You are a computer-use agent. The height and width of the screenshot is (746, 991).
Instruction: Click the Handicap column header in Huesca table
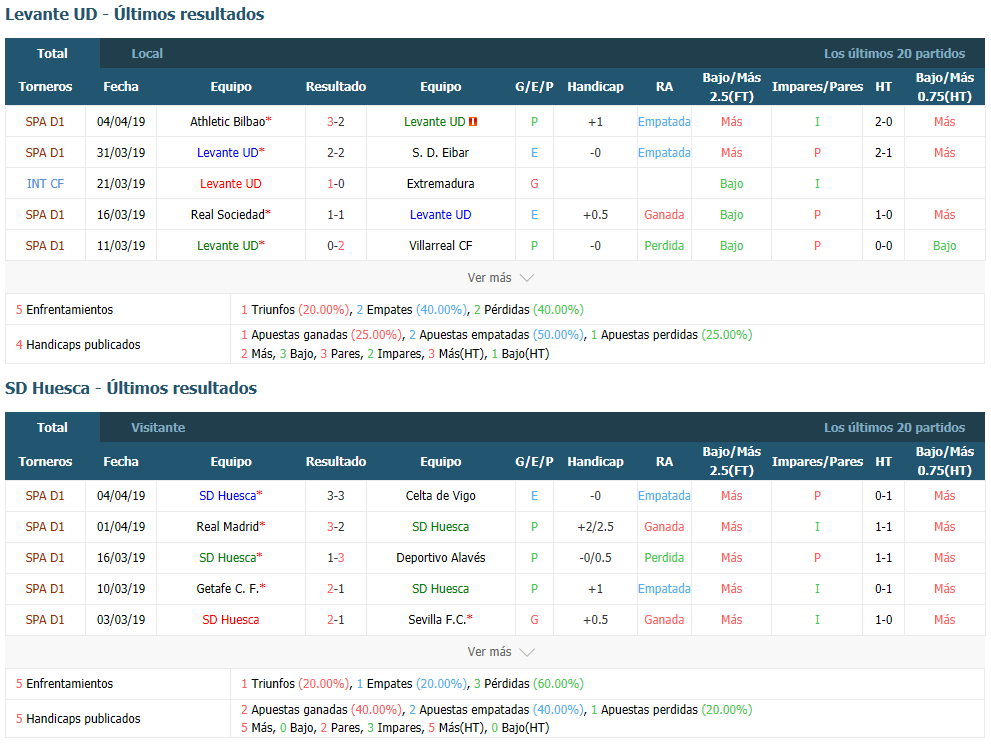(595, 462)
